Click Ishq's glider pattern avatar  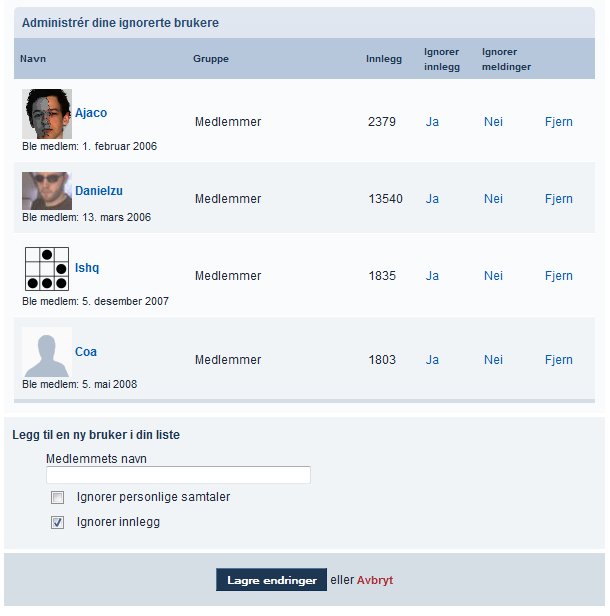coord(47,269)
